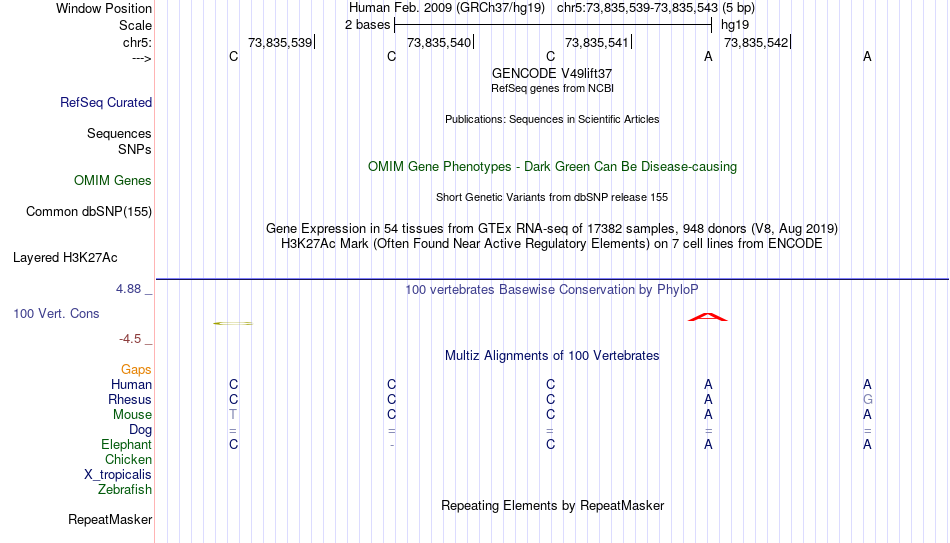Image resolution: width=950 pixels, height=543 pixels.
Task: Click the Common dbSNP(155) track label
Action: (89, 212)
